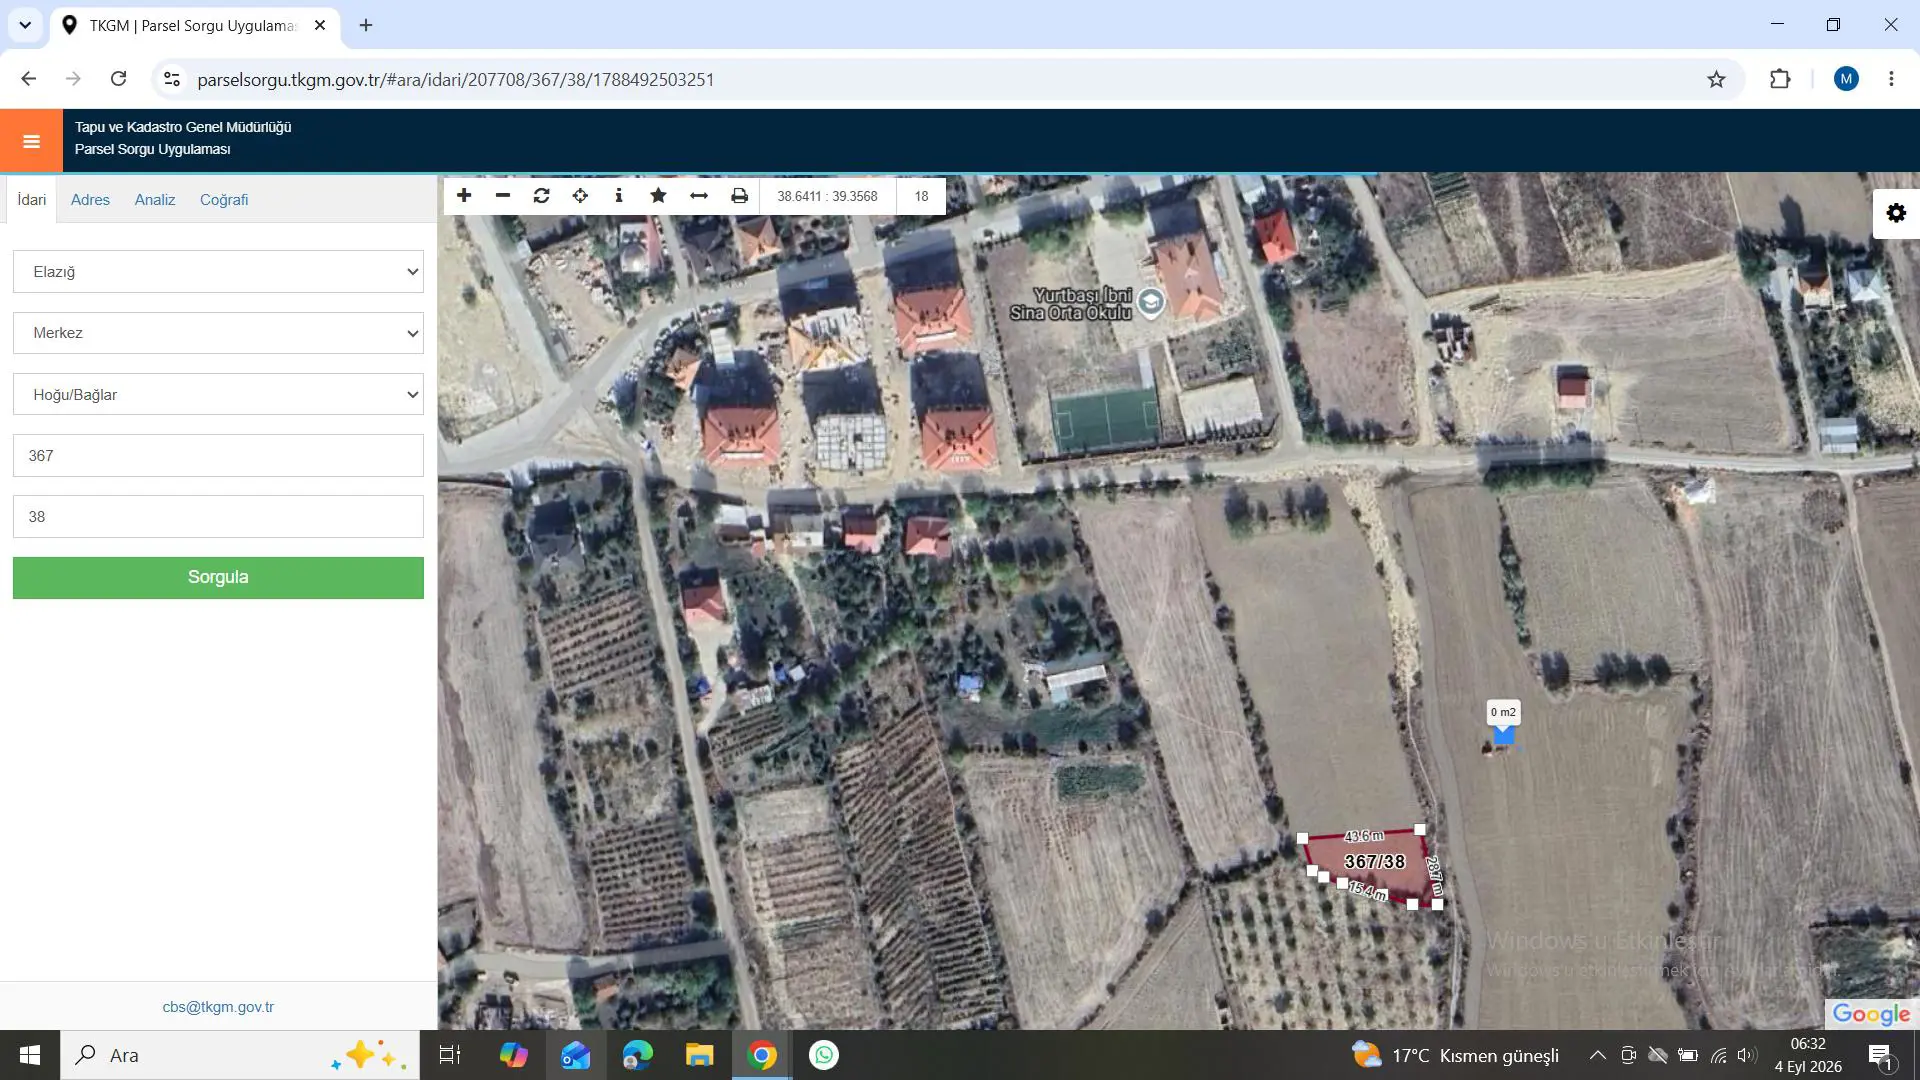Click the star favorites icon in map toolbar

pos(658,196)
